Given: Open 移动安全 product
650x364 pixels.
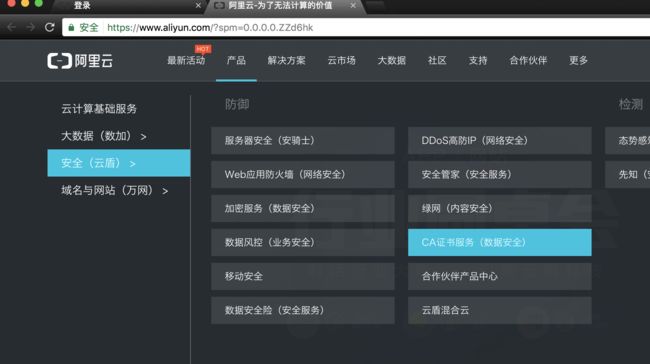Looking at the screenshot, I should [303, 276].
